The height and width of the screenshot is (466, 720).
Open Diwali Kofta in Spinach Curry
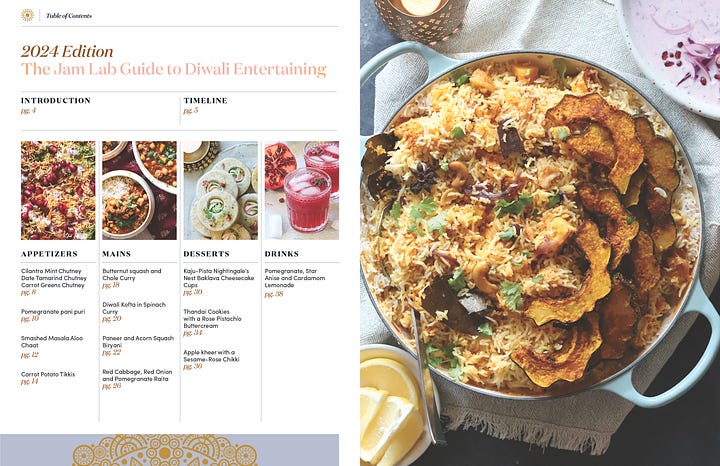tap(134, 312)
